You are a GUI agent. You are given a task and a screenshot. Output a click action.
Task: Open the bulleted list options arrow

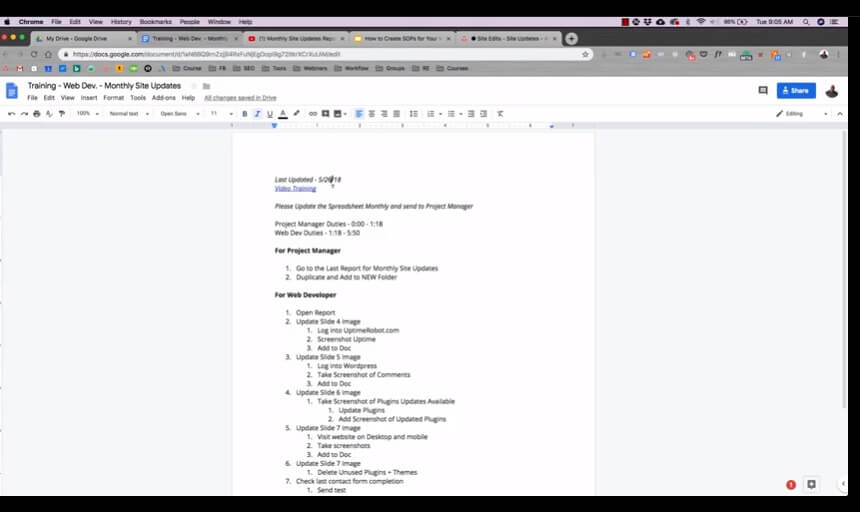[461, 114]
